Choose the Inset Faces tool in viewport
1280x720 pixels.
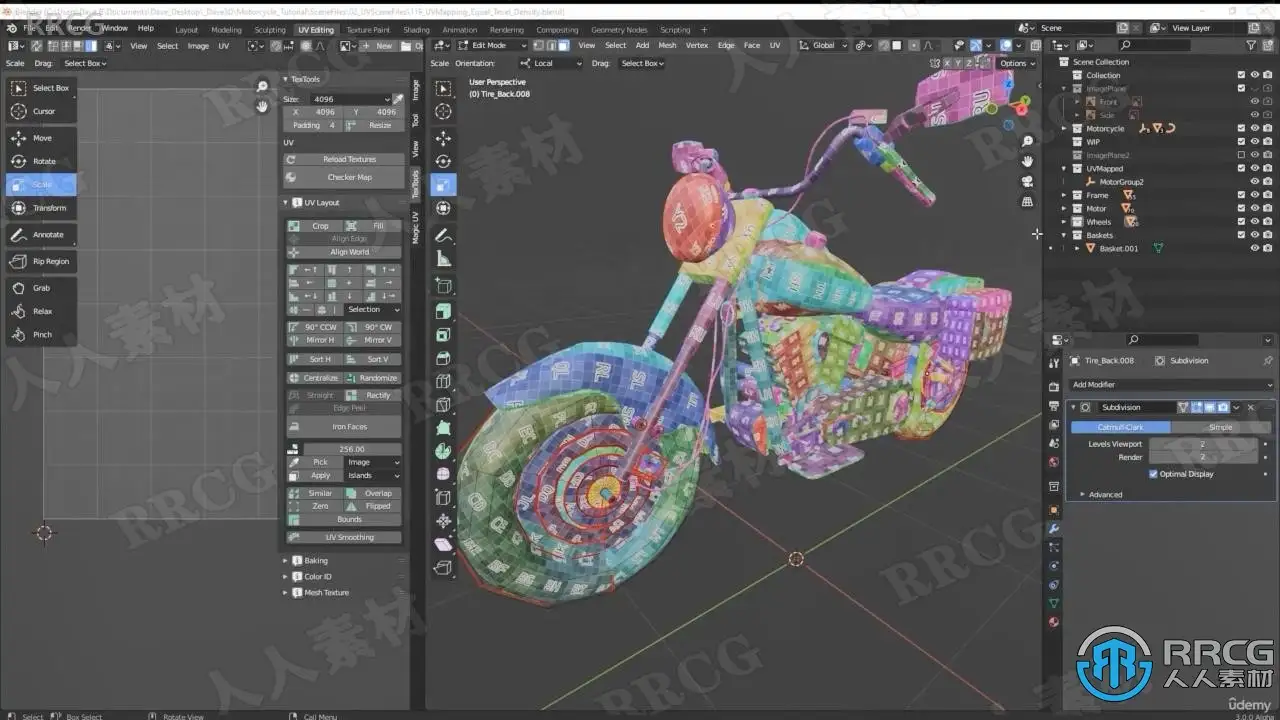[444, 334]
